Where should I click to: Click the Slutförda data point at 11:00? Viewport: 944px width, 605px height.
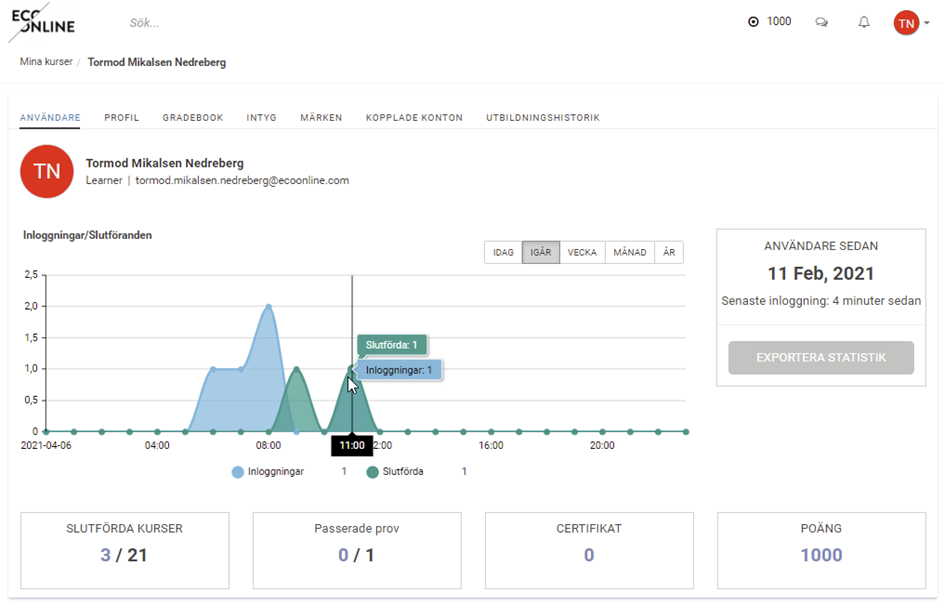point(352,368)
